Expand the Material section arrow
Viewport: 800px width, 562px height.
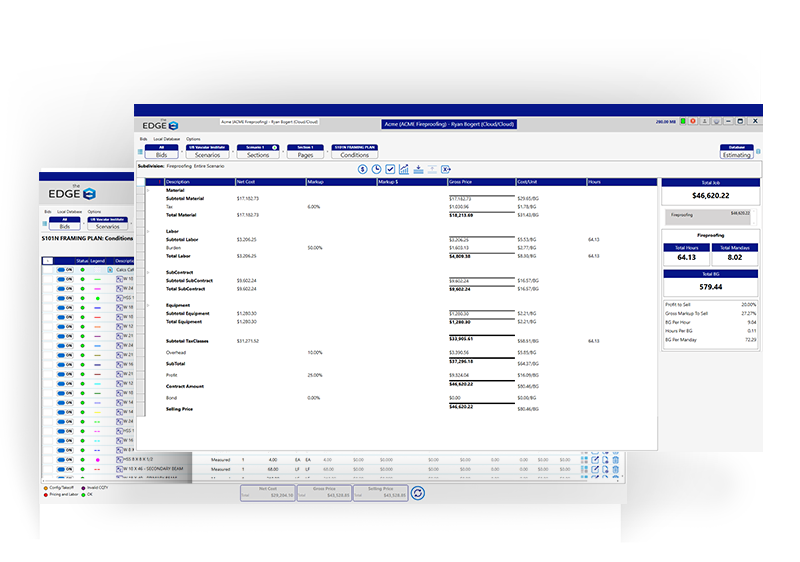click(x=148, y=190)
